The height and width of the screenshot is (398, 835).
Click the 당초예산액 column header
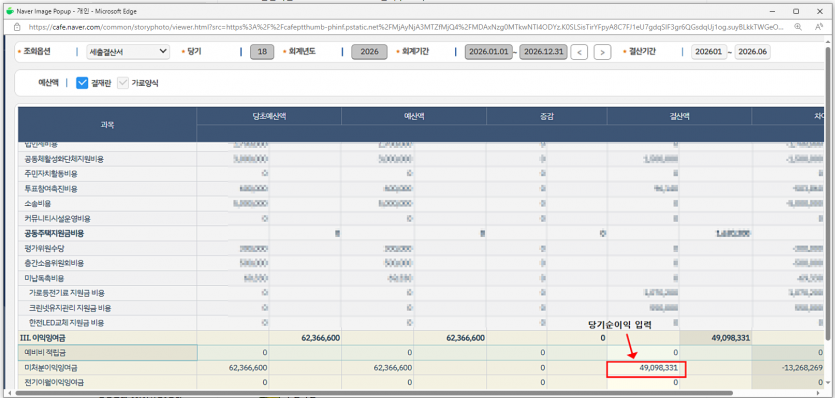[x=269, y=116]
